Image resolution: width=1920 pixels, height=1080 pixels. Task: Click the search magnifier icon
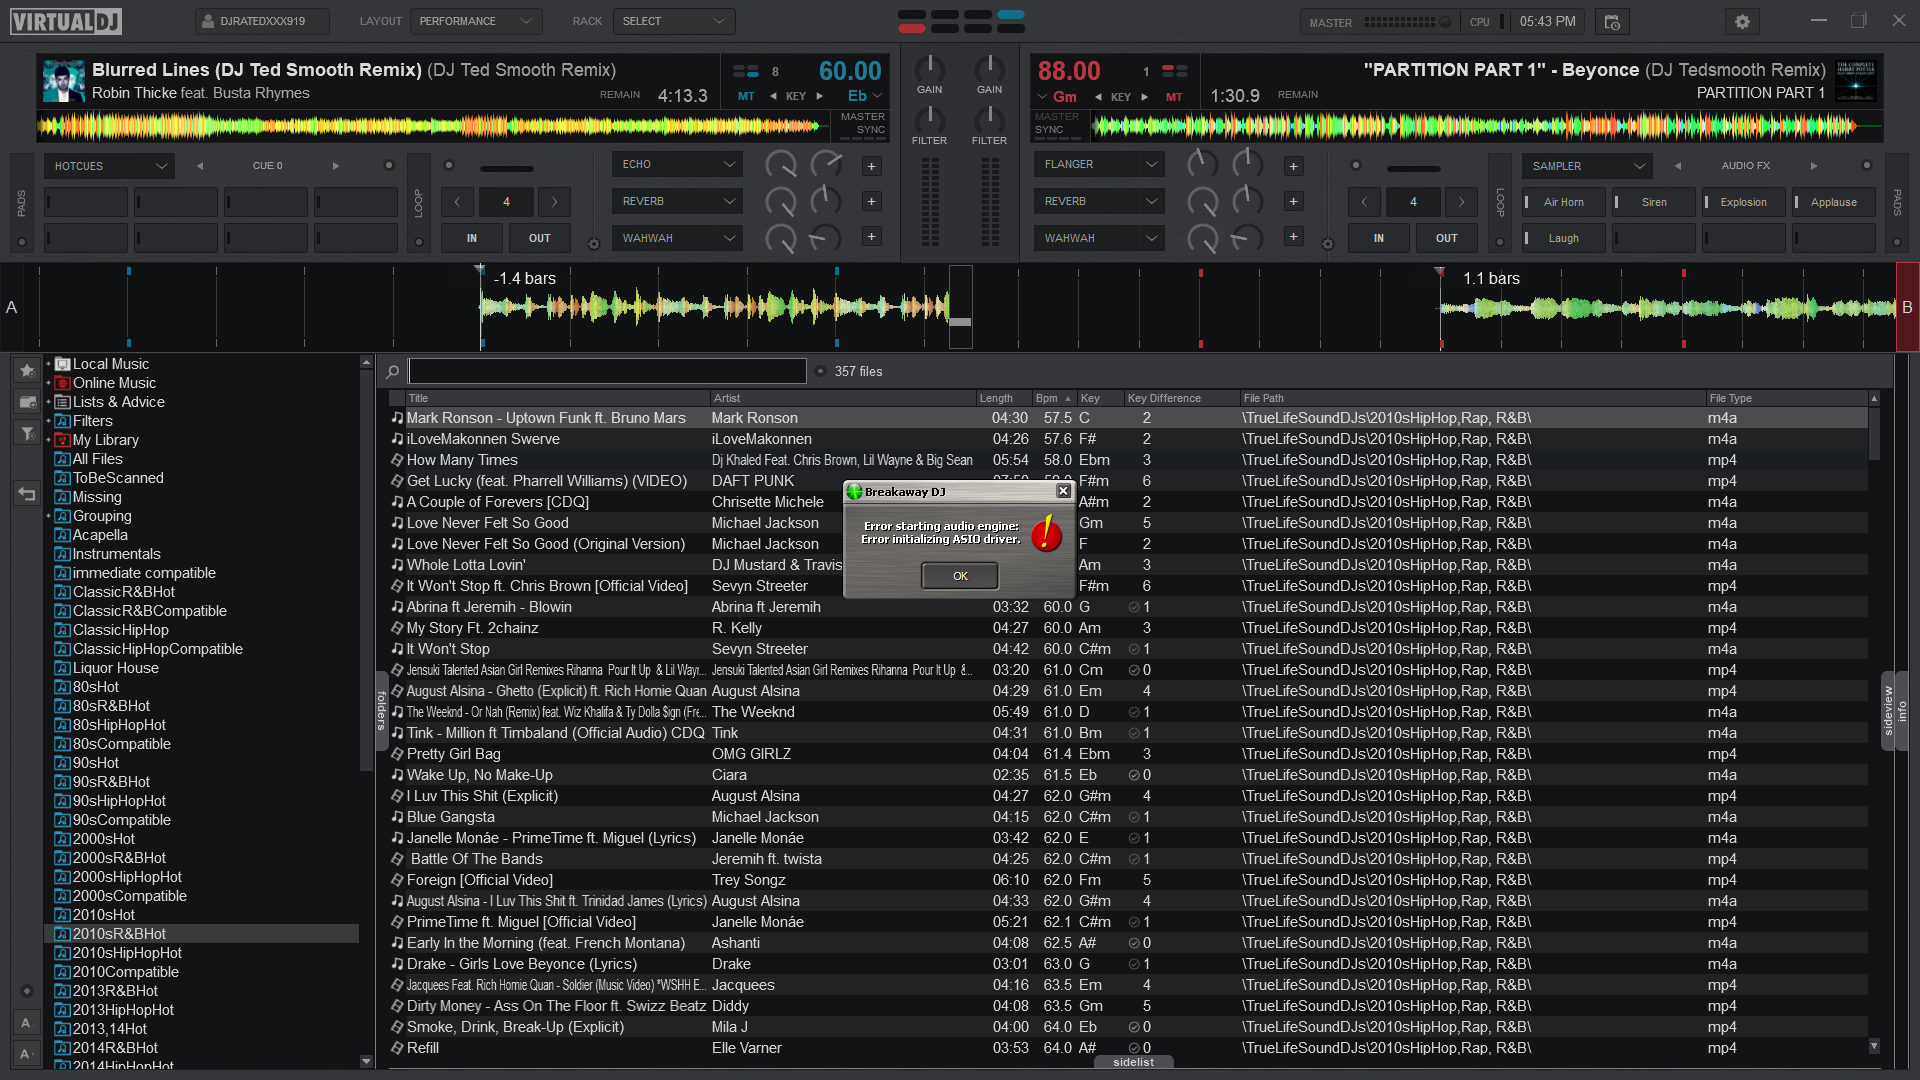(x=393, y=372)
